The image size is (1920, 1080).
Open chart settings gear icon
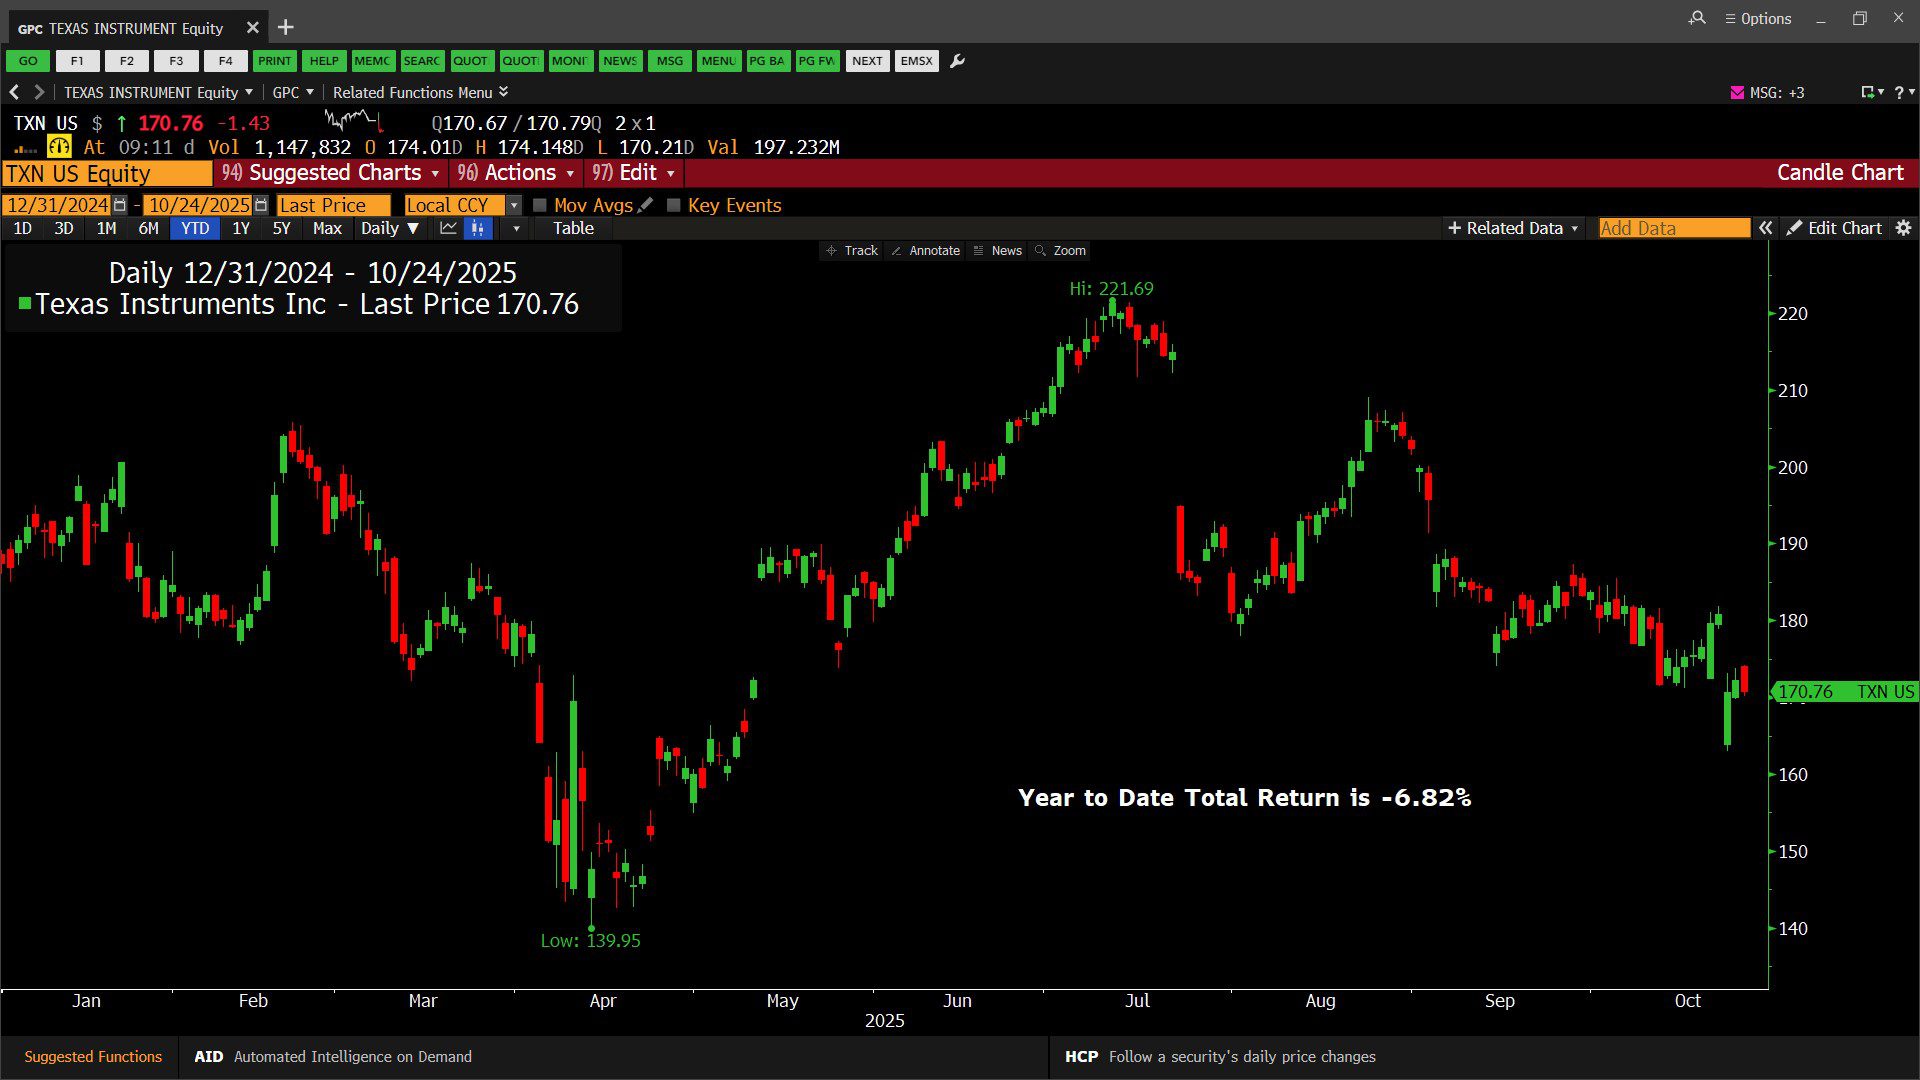[1903, 228]
